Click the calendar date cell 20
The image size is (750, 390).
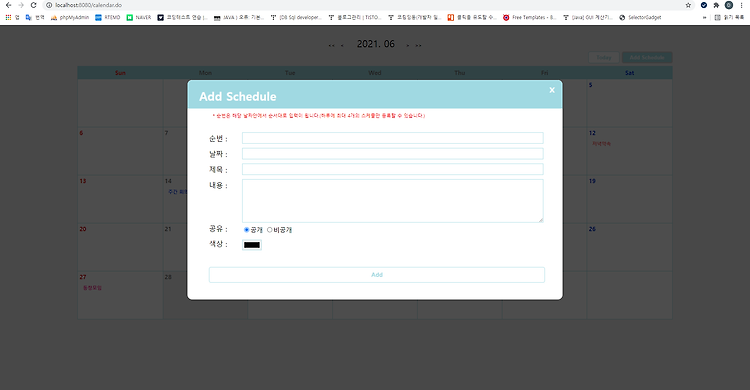[120, 247]
